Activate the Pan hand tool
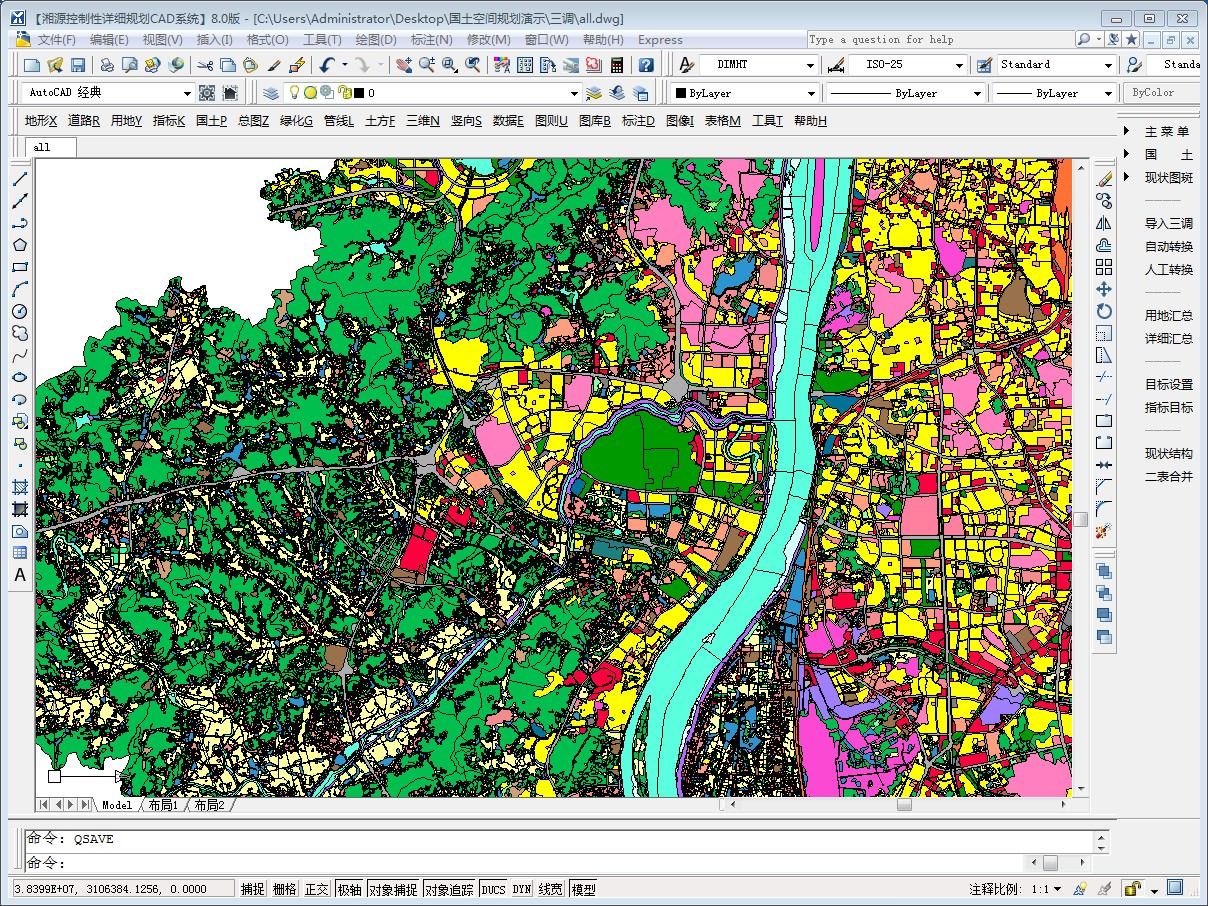Viewport: 1208px width, 906px height. tap(403, 65)
